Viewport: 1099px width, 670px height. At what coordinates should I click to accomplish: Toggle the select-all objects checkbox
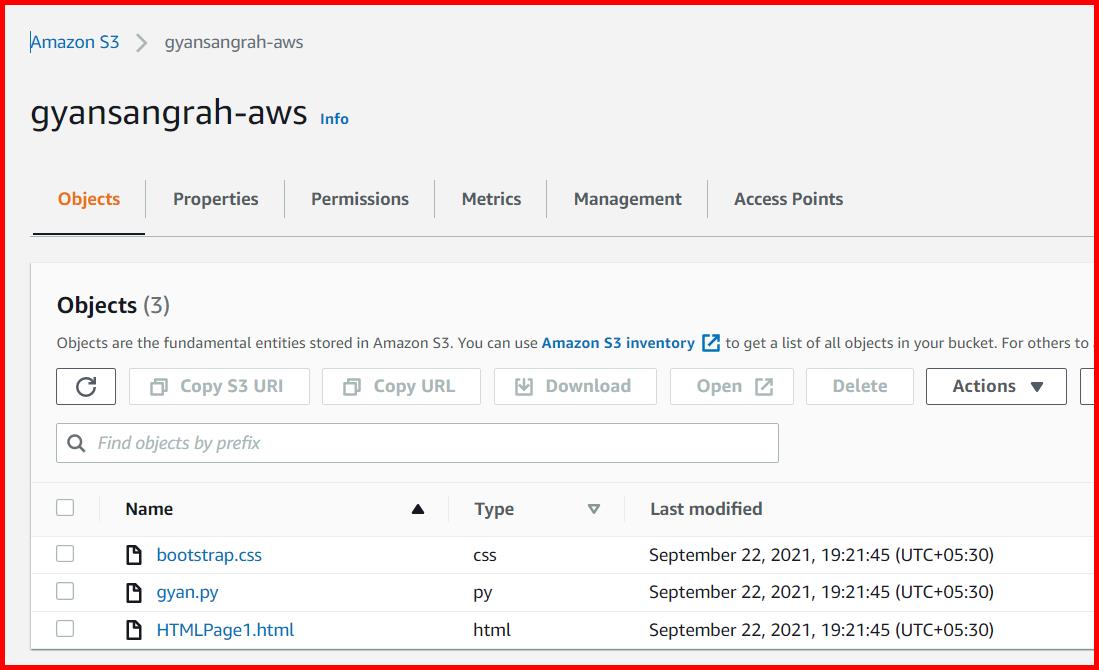coord(65,507)
